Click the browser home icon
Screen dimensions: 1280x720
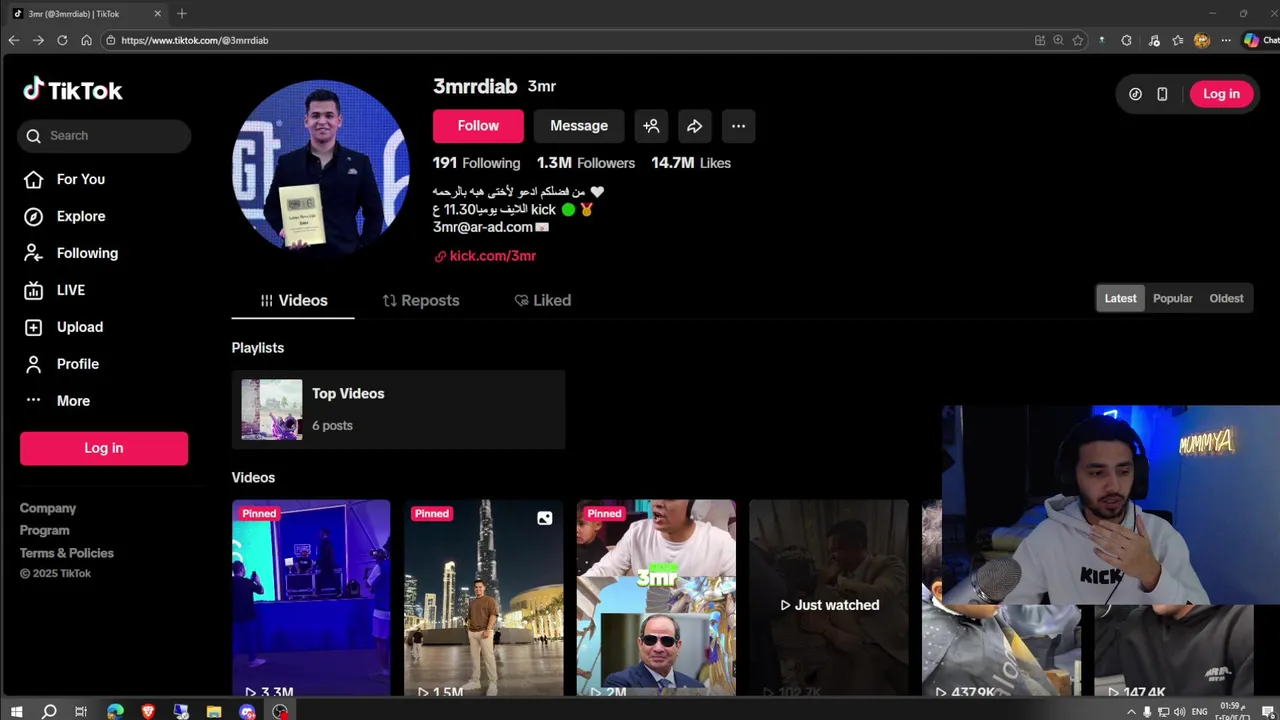[x=86, y=40]
